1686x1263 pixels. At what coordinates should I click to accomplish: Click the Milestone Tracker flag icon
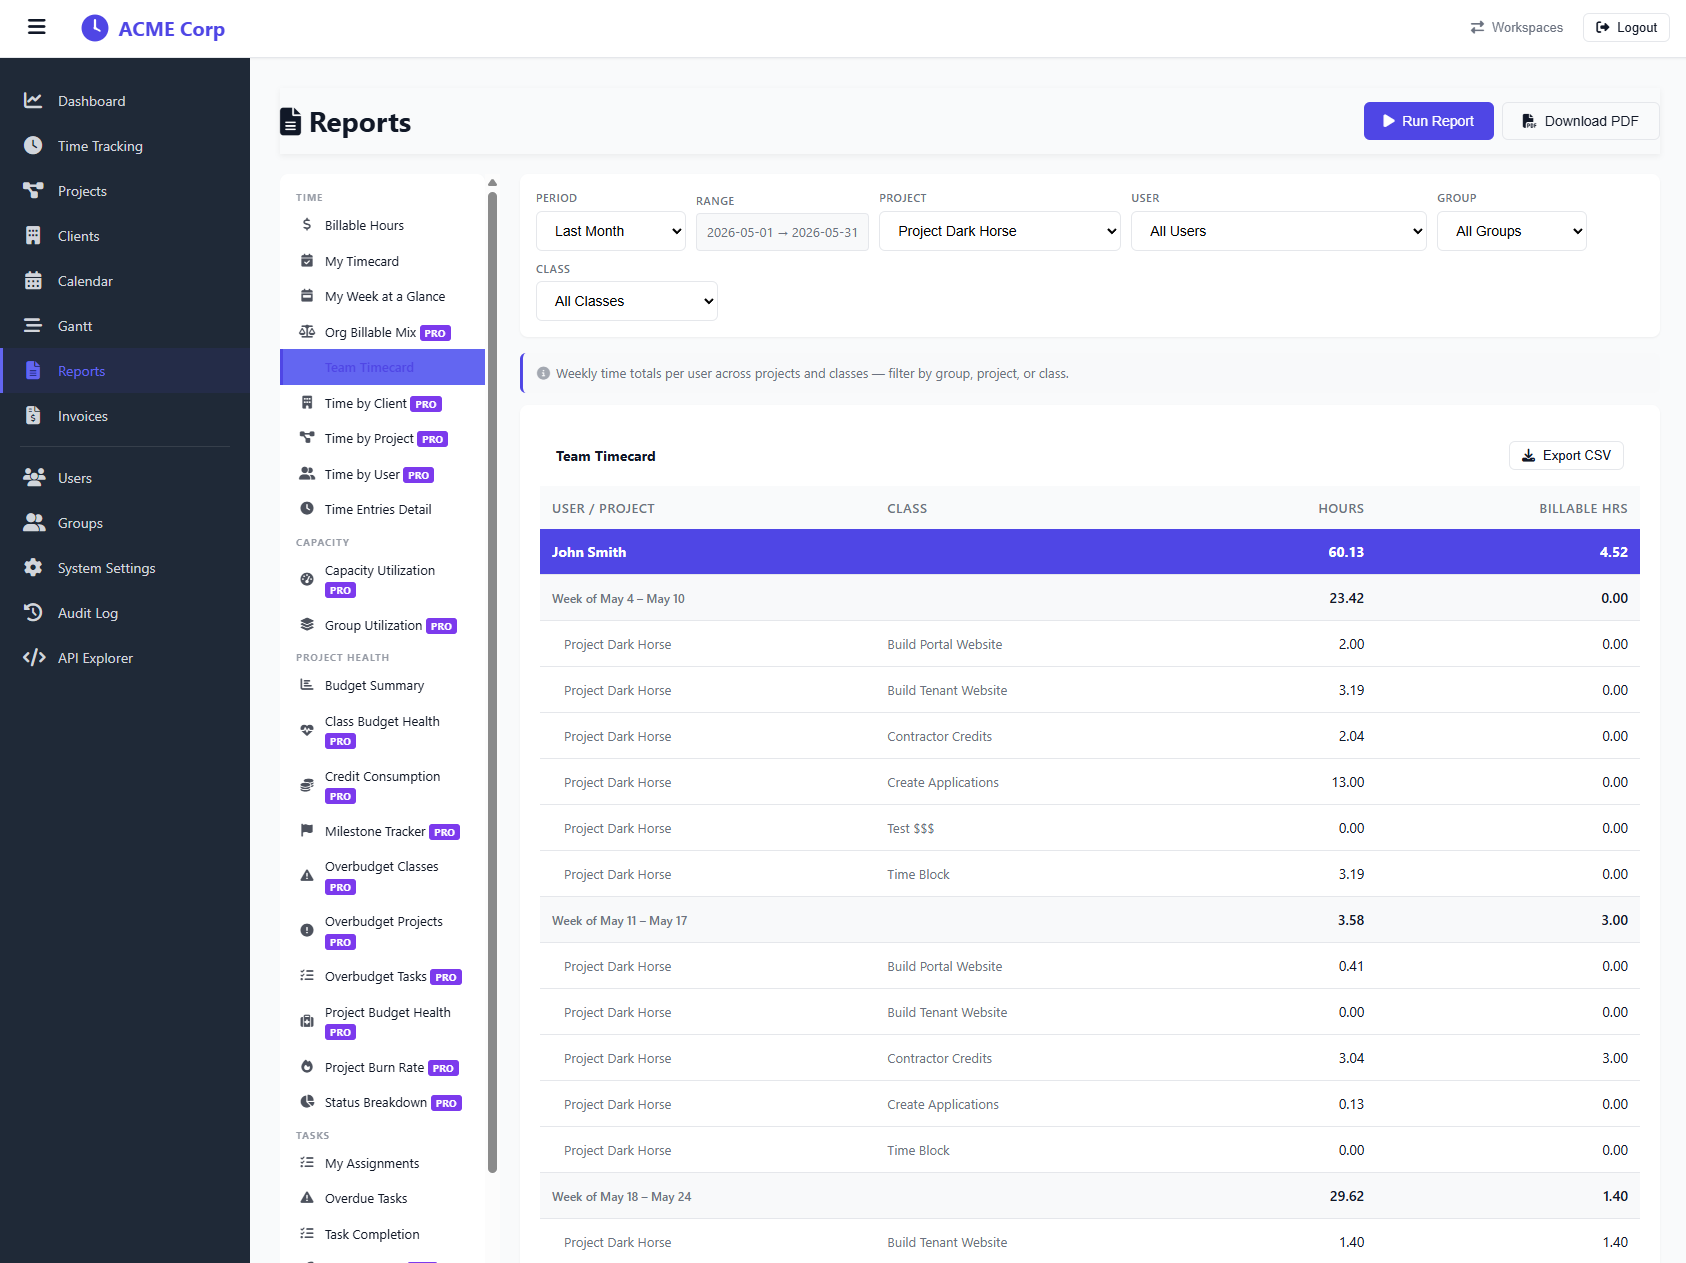[307, 831]
